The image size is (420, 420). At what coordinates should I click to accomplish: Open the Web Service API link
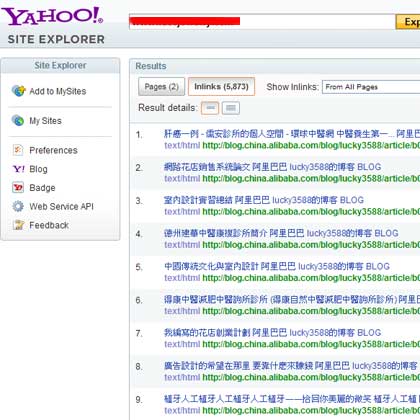point(61,207)
